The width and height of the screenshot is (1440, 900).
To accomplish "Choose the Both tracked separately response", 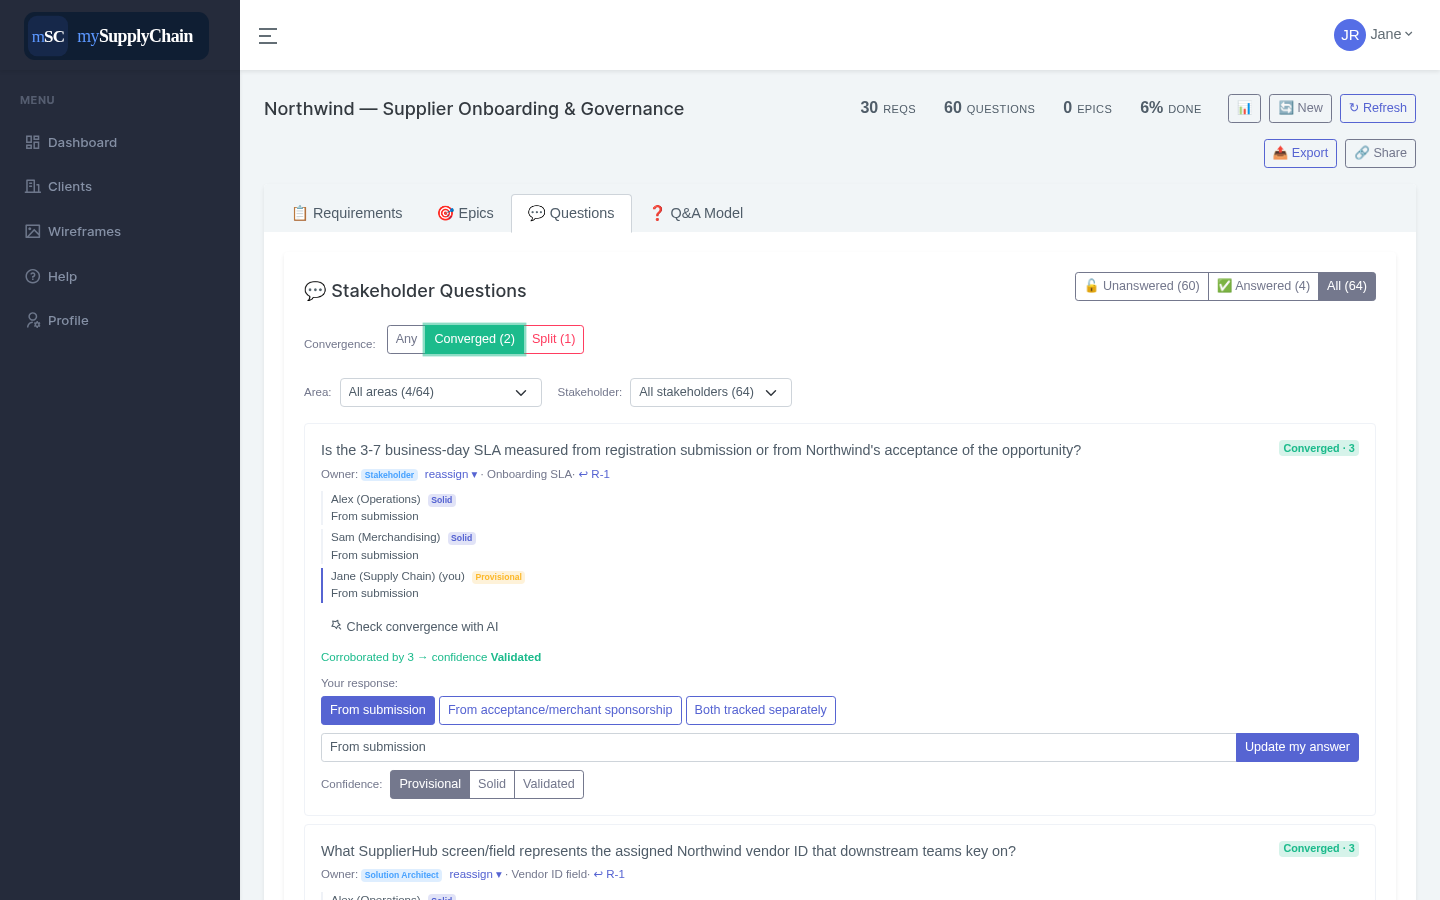I will (x=761, y=710).
